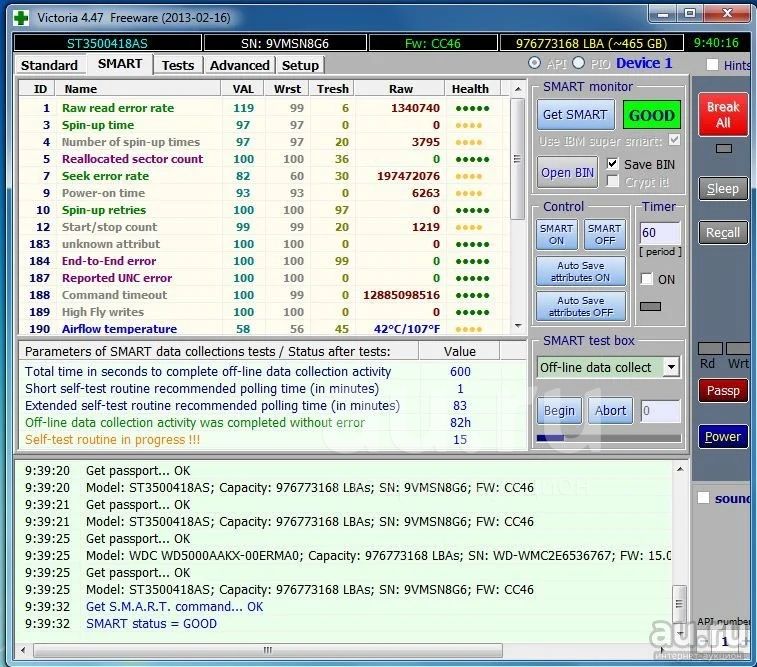Screen dimensions: 757x667
Task: Click the Open BIN button
Action: click(567, 173)
